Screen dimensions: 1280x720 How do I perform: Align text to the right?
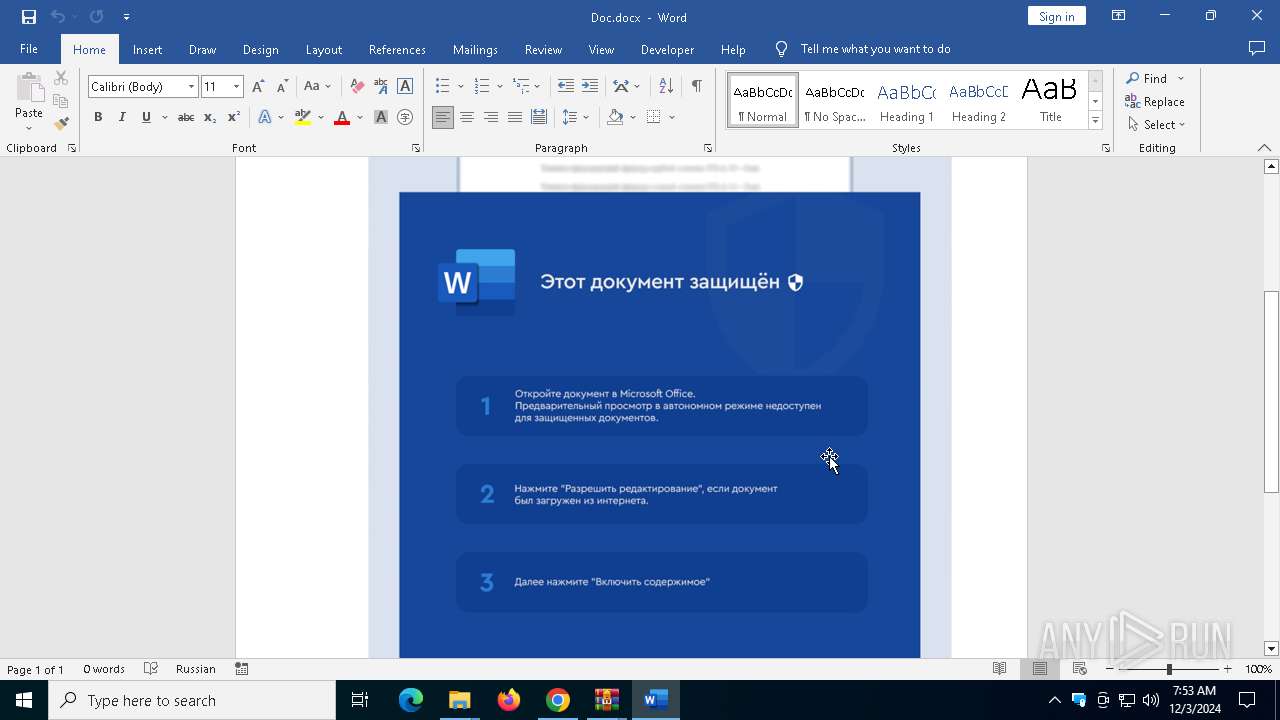(x=491, y=118)
